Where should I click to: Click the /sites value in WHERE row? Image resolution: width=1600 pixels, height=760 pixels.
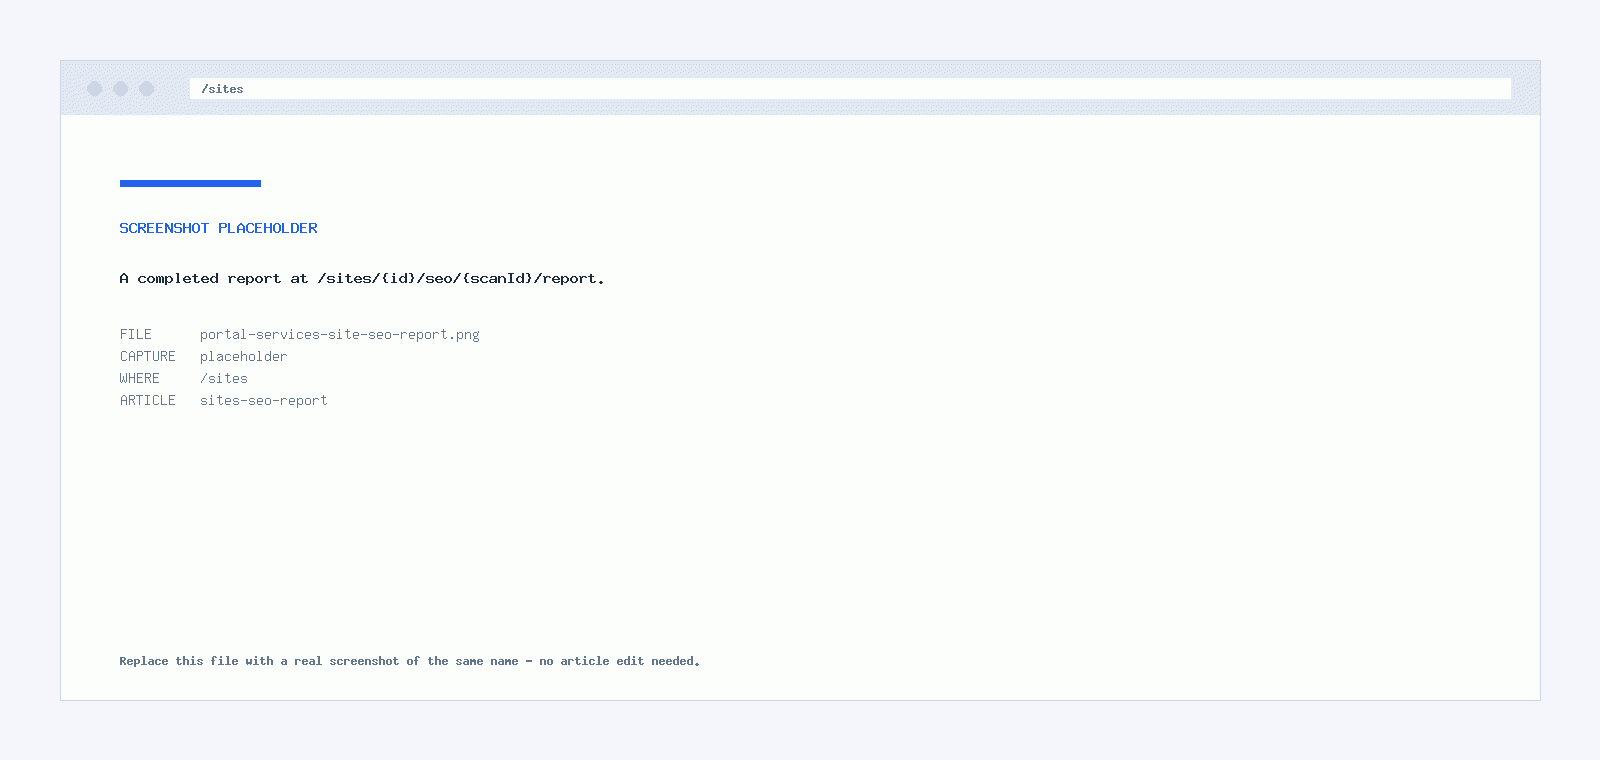(224, 379)
